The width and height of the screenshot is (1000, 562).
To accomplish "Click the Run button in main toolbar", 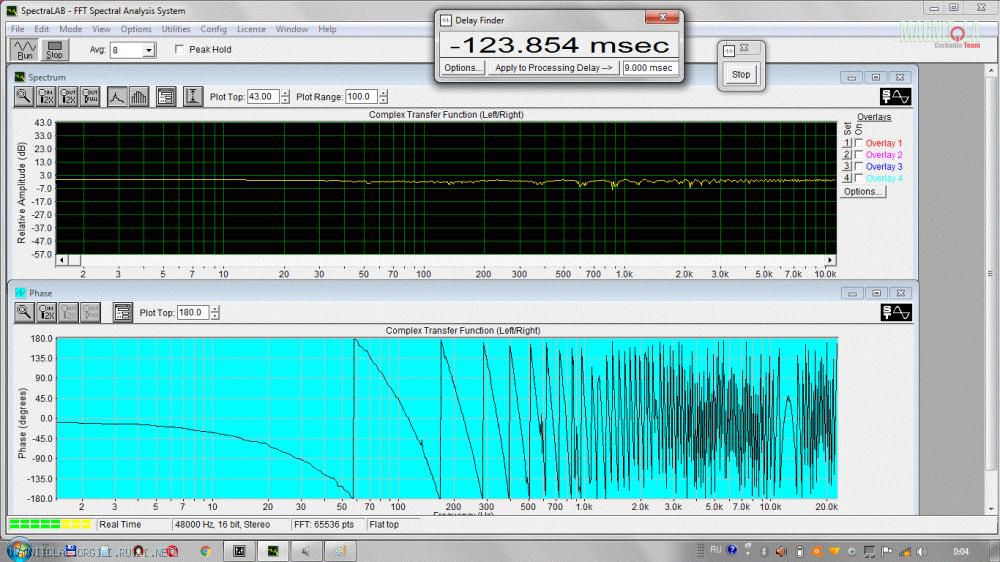I will (x=24, y=50).
